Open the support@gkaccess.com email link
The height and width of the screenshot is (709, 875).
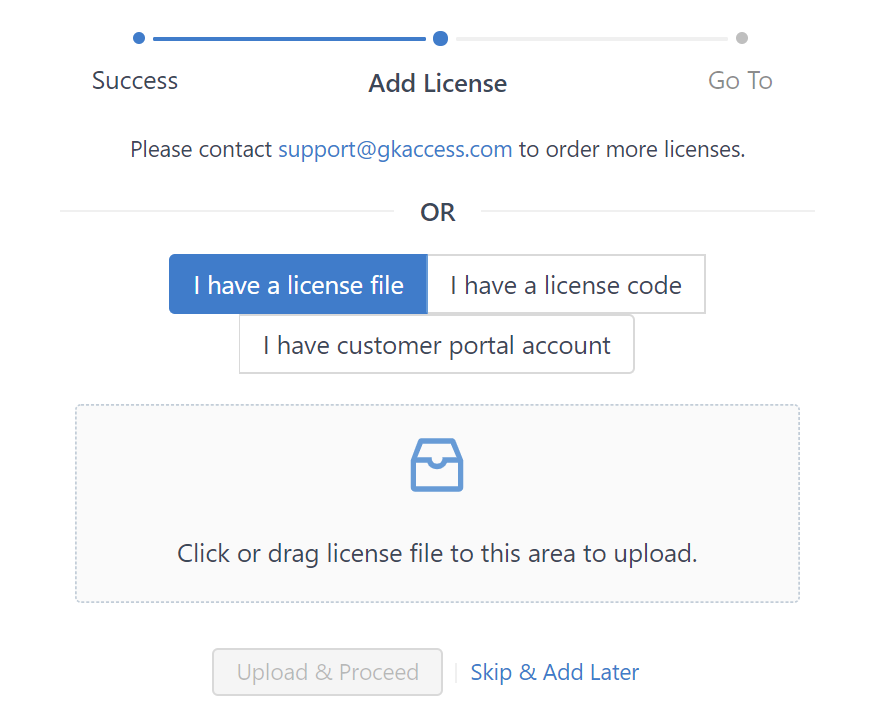395,150
